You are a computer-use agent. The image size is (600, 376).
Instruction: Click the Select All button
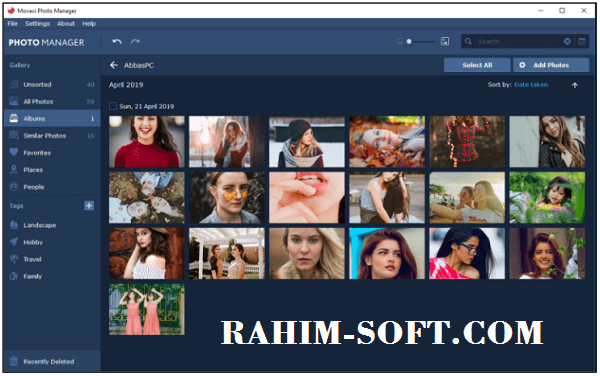[477, 65]
